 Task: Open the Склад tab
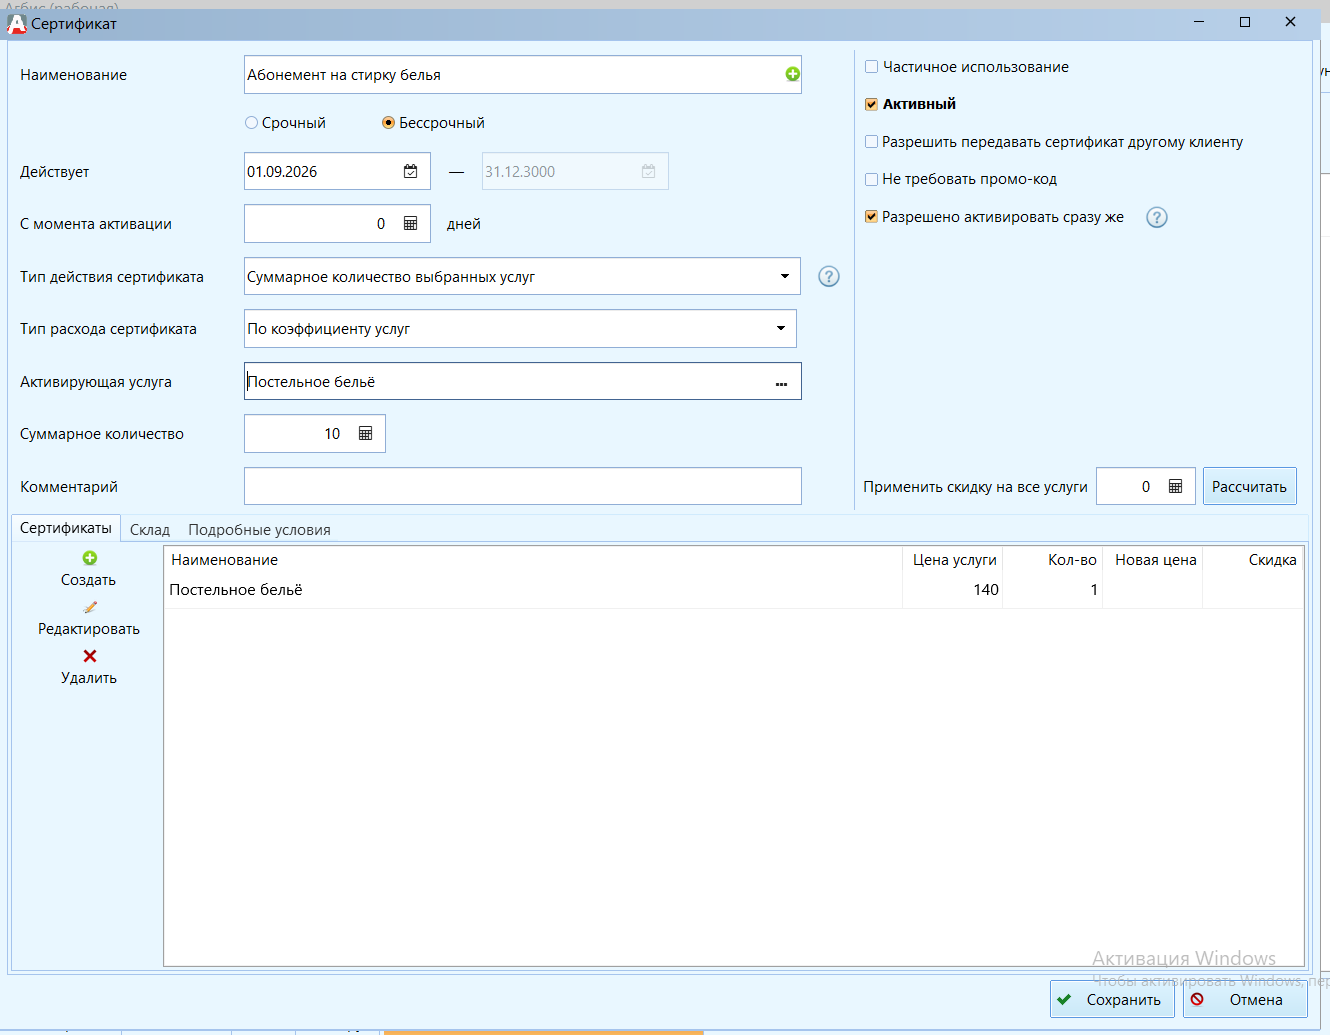point(150,530)
